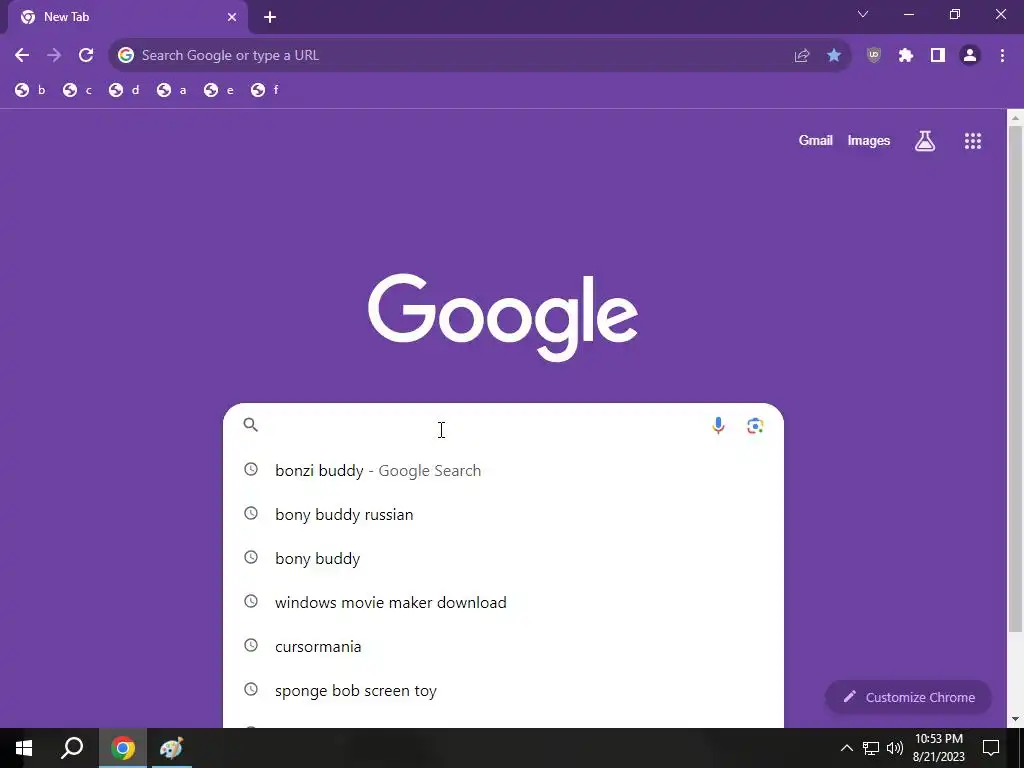Viewport: 1024px width, 768px height.
Task: Click the browser back arrow
Action: [22, 56]
